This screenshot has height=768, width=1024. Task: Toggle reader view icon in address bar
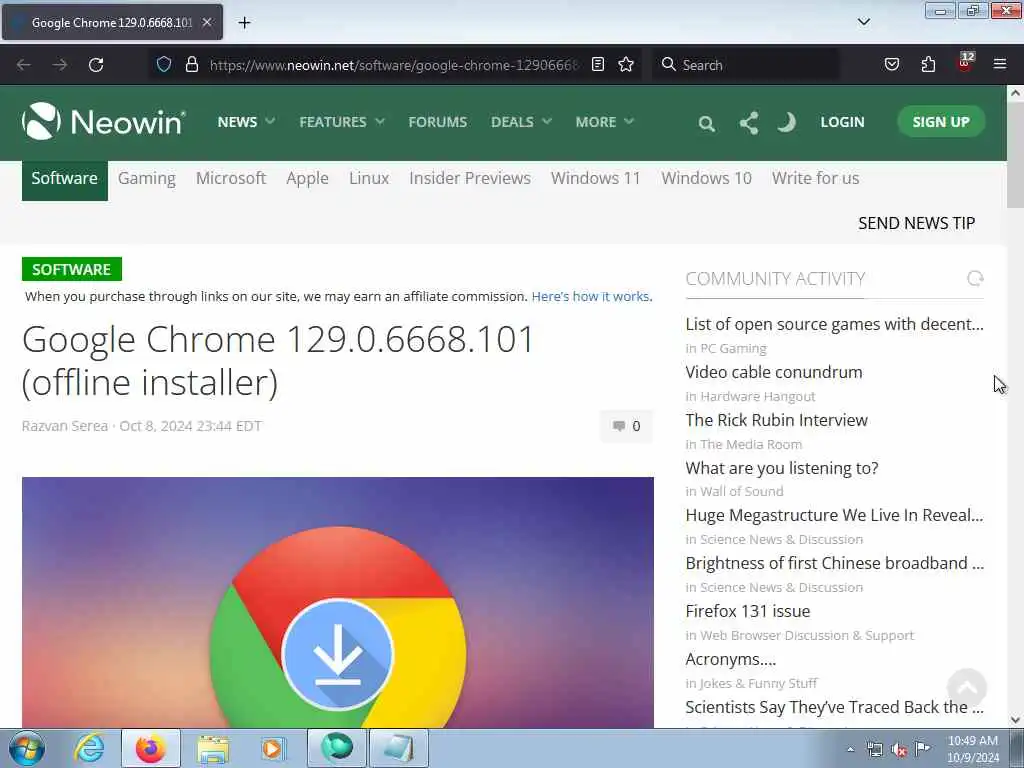pyautogui.click(x=598, y=64)
